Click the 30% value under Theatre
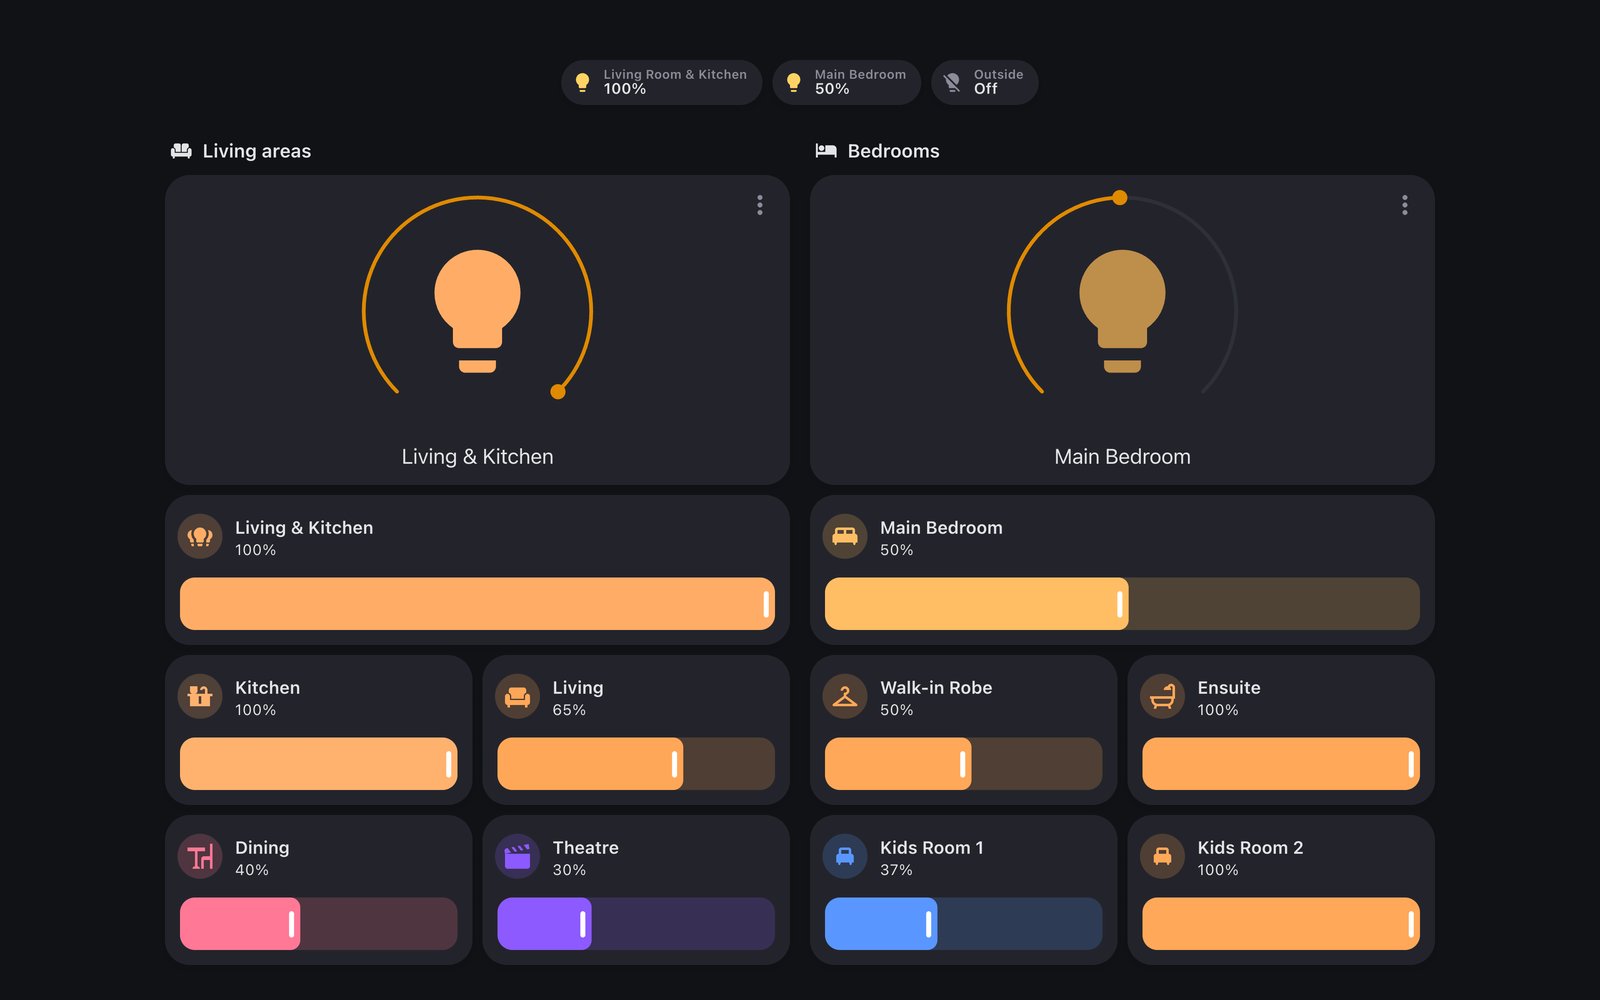The image size is (1600, 1000). click(x=569, y=870)
